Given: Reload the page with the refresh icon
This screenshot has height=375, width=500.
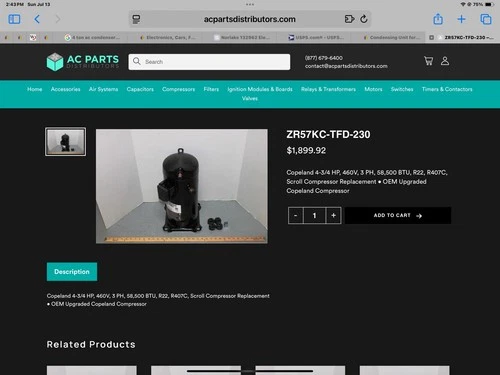Looking at the screenshot, I should [364, 19].
